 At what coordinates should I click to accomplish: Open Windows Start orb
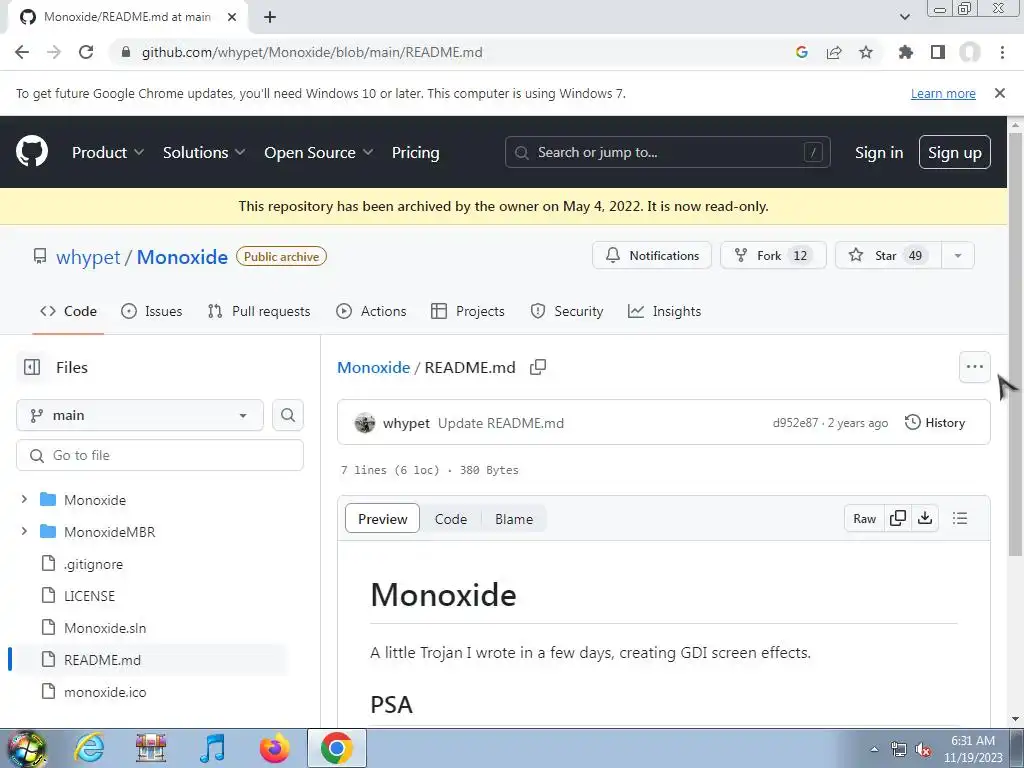[27, 748]
